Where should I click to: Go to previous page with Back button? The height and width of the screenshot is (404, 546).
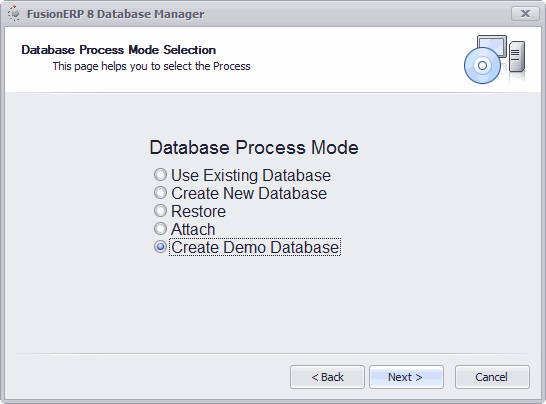click(327, 377)
